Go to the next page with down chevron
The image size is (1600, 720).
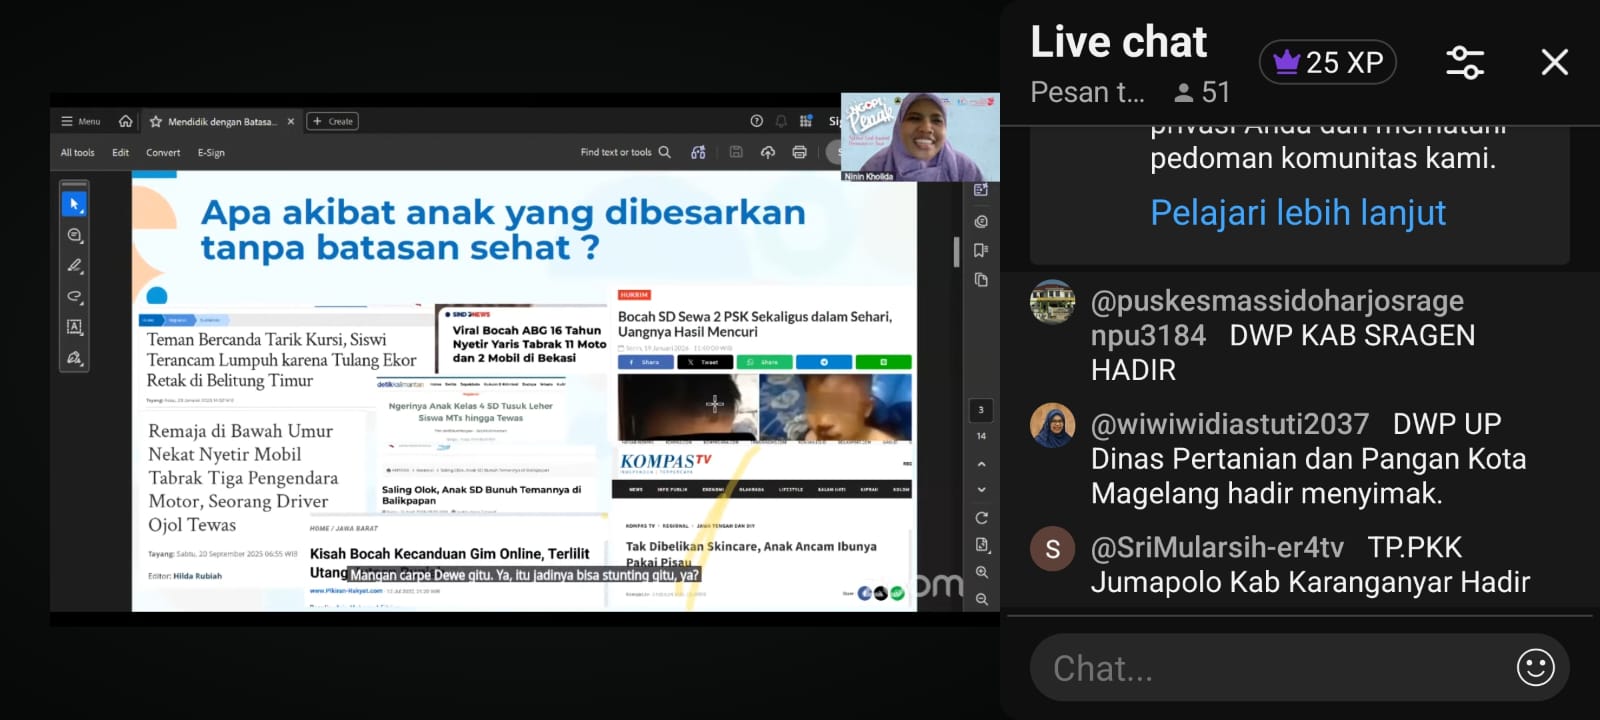981,490
